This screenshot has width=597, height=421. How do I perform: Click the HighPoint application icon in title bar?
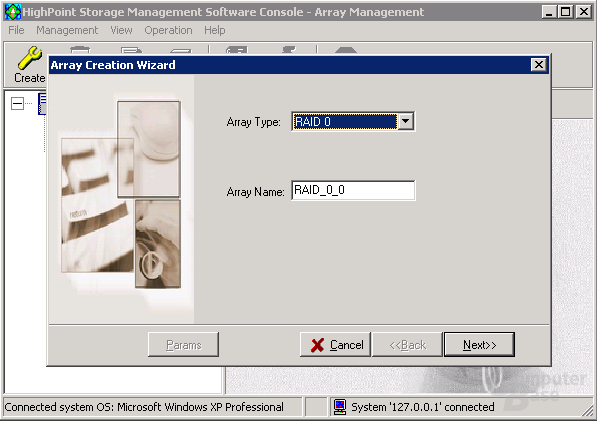coord(13,12)
